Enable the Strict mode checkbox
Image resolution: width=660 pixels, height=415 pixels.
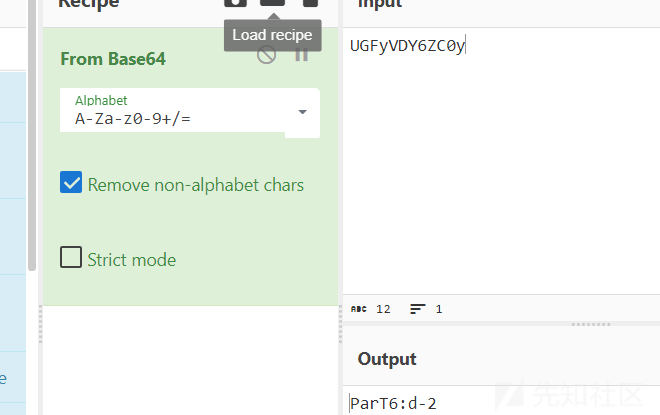coord(71,258)
